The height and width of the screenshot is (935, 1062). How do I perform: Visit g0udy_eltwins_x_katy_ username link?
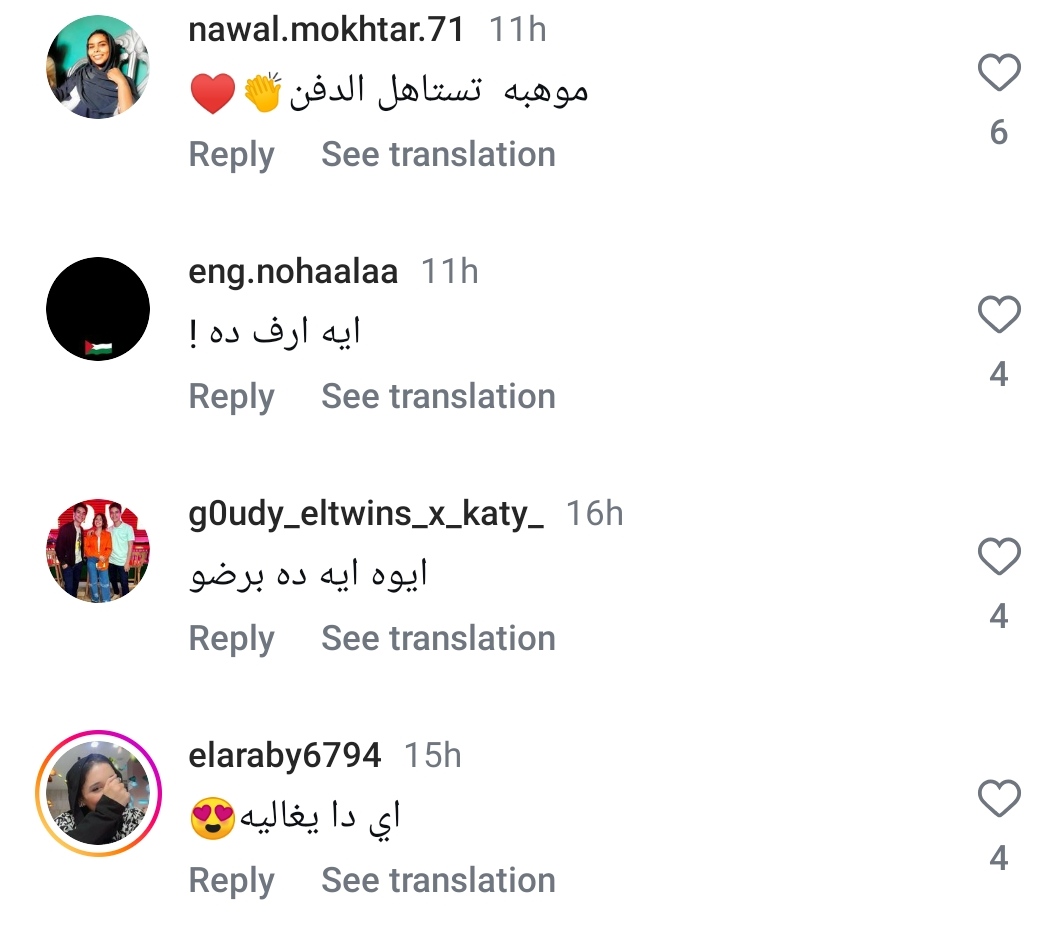point(366,514)
